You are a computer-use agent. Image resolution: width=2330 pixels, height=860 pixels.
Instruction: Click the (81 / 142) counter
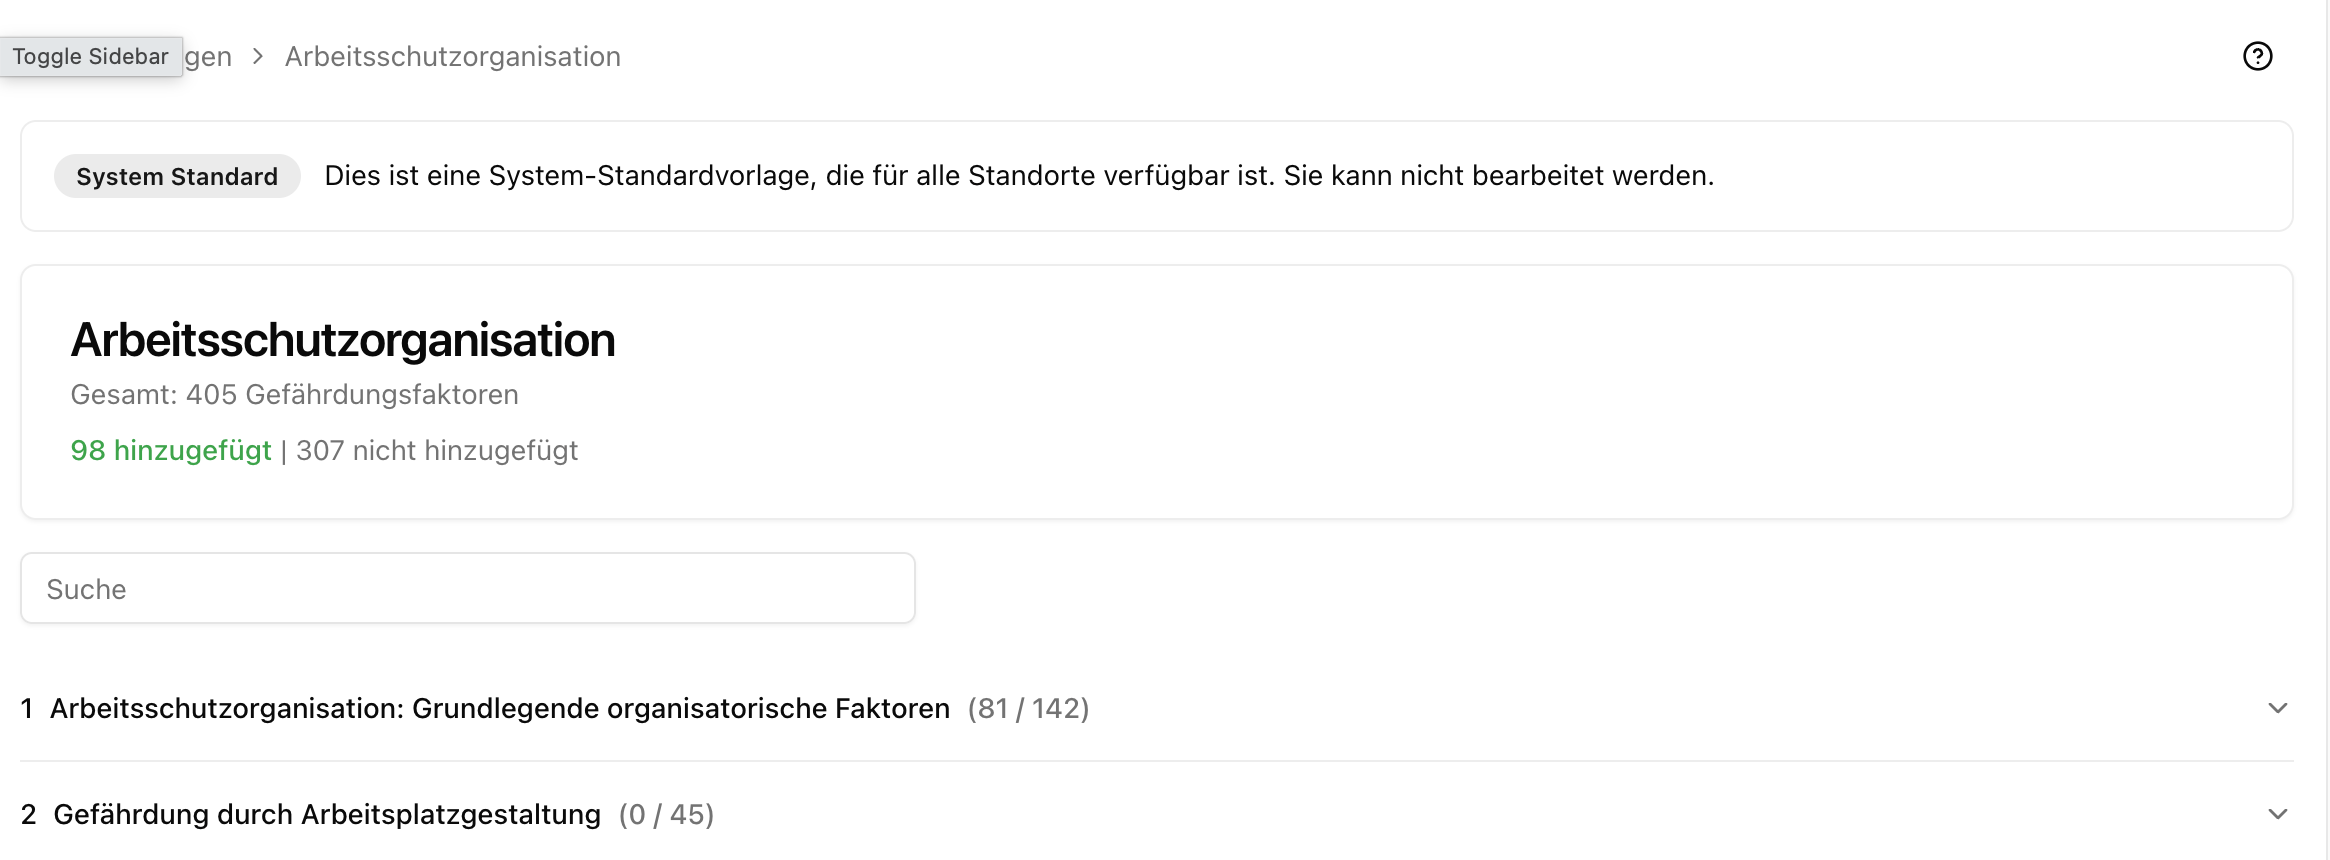(x=1028, y=708)
